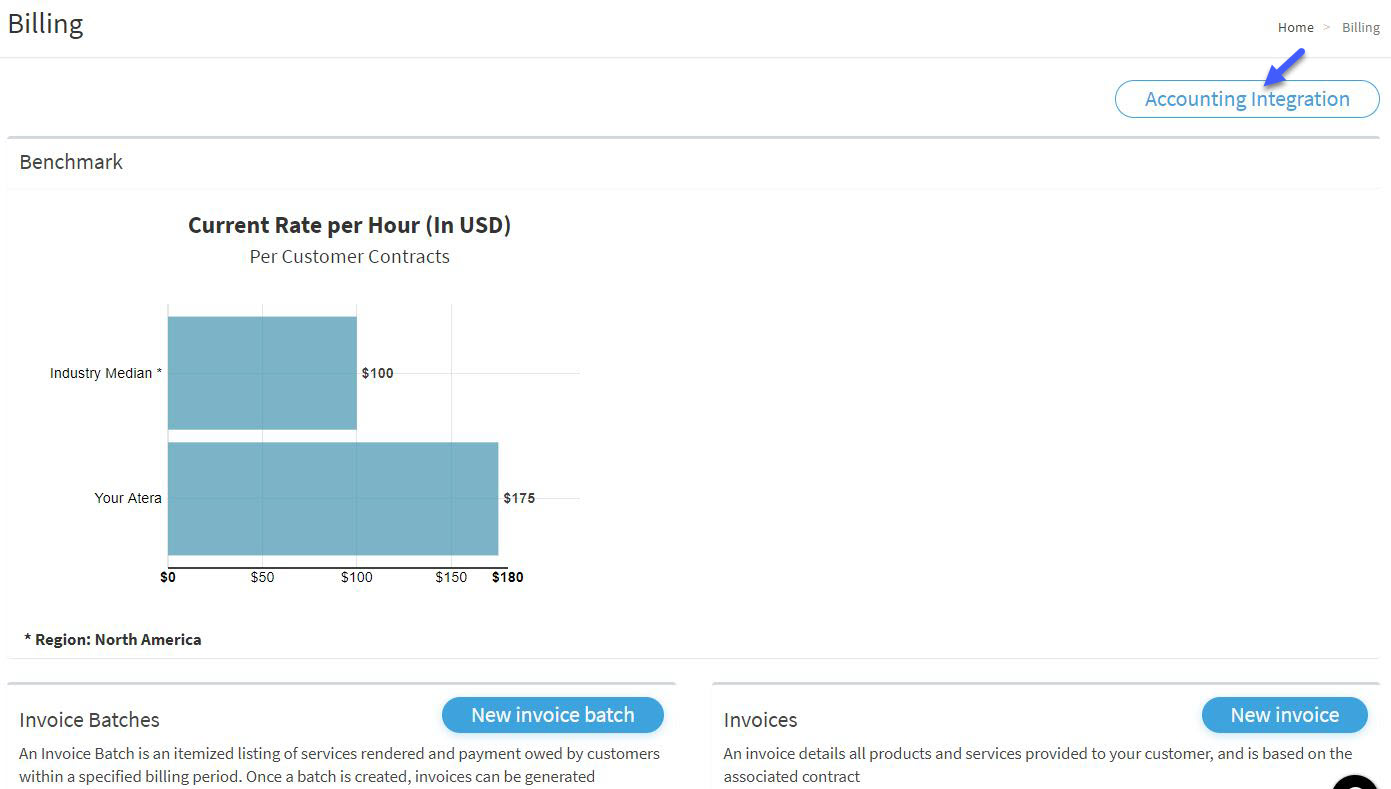Click the $150 axis tick label
Screen dimensions: 1391x789
tap(451, 577)
